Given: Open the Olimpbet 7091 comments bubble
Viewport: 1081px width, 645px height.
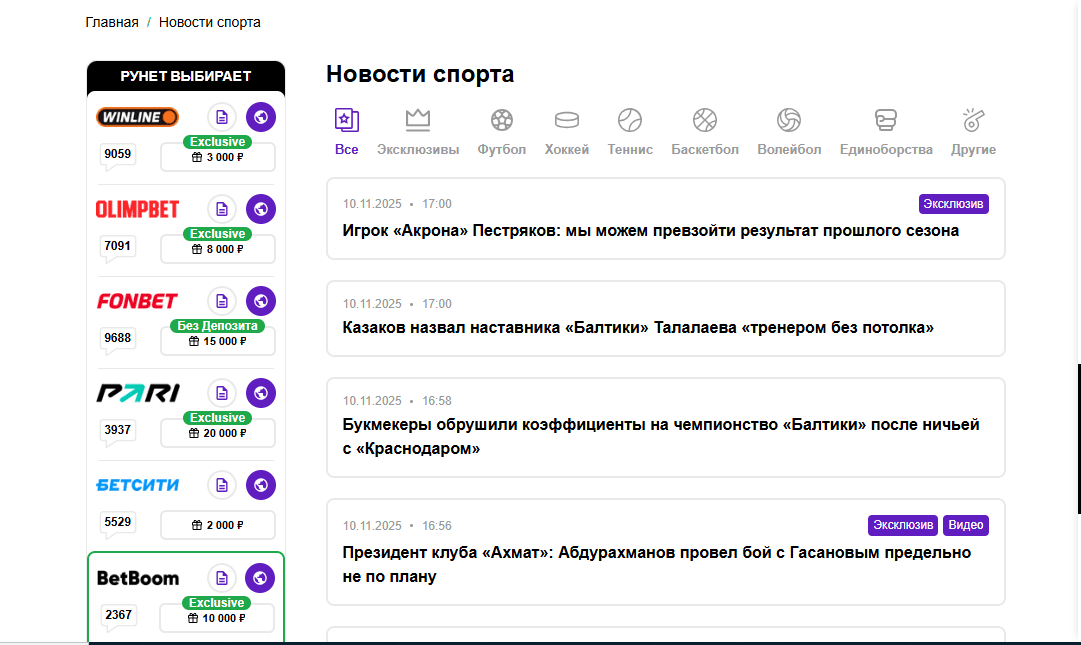Looking at the screenshot, I should coord(118,246).
